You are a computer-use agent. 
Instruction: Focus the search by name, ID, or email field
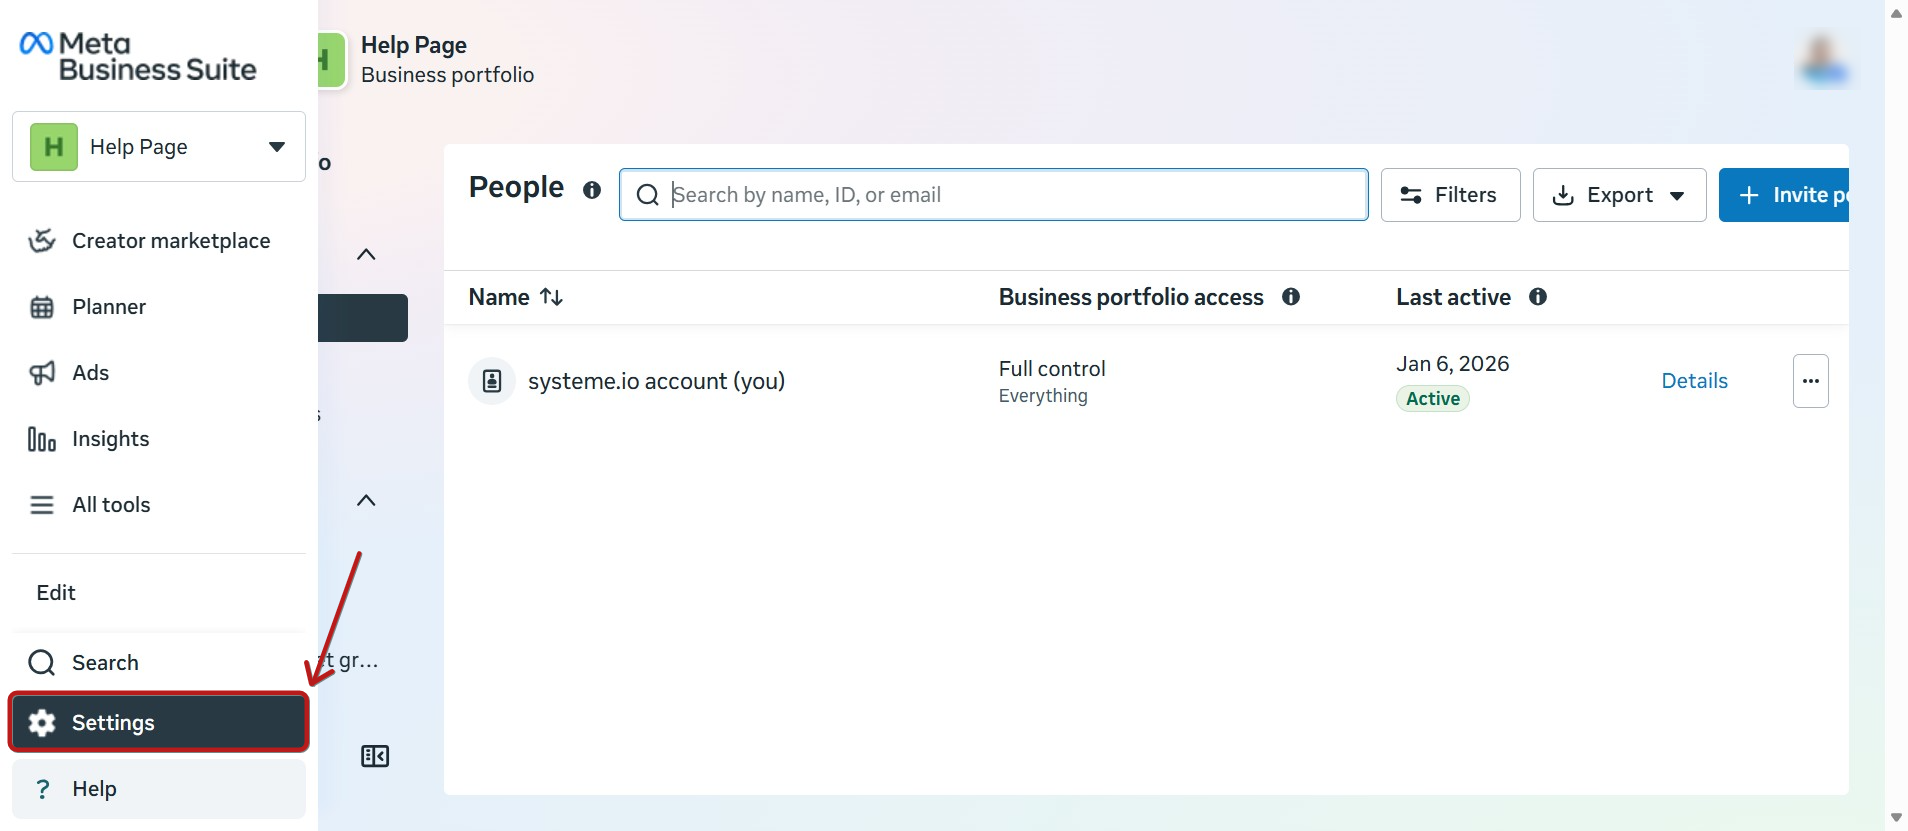[x=993, y=195]
